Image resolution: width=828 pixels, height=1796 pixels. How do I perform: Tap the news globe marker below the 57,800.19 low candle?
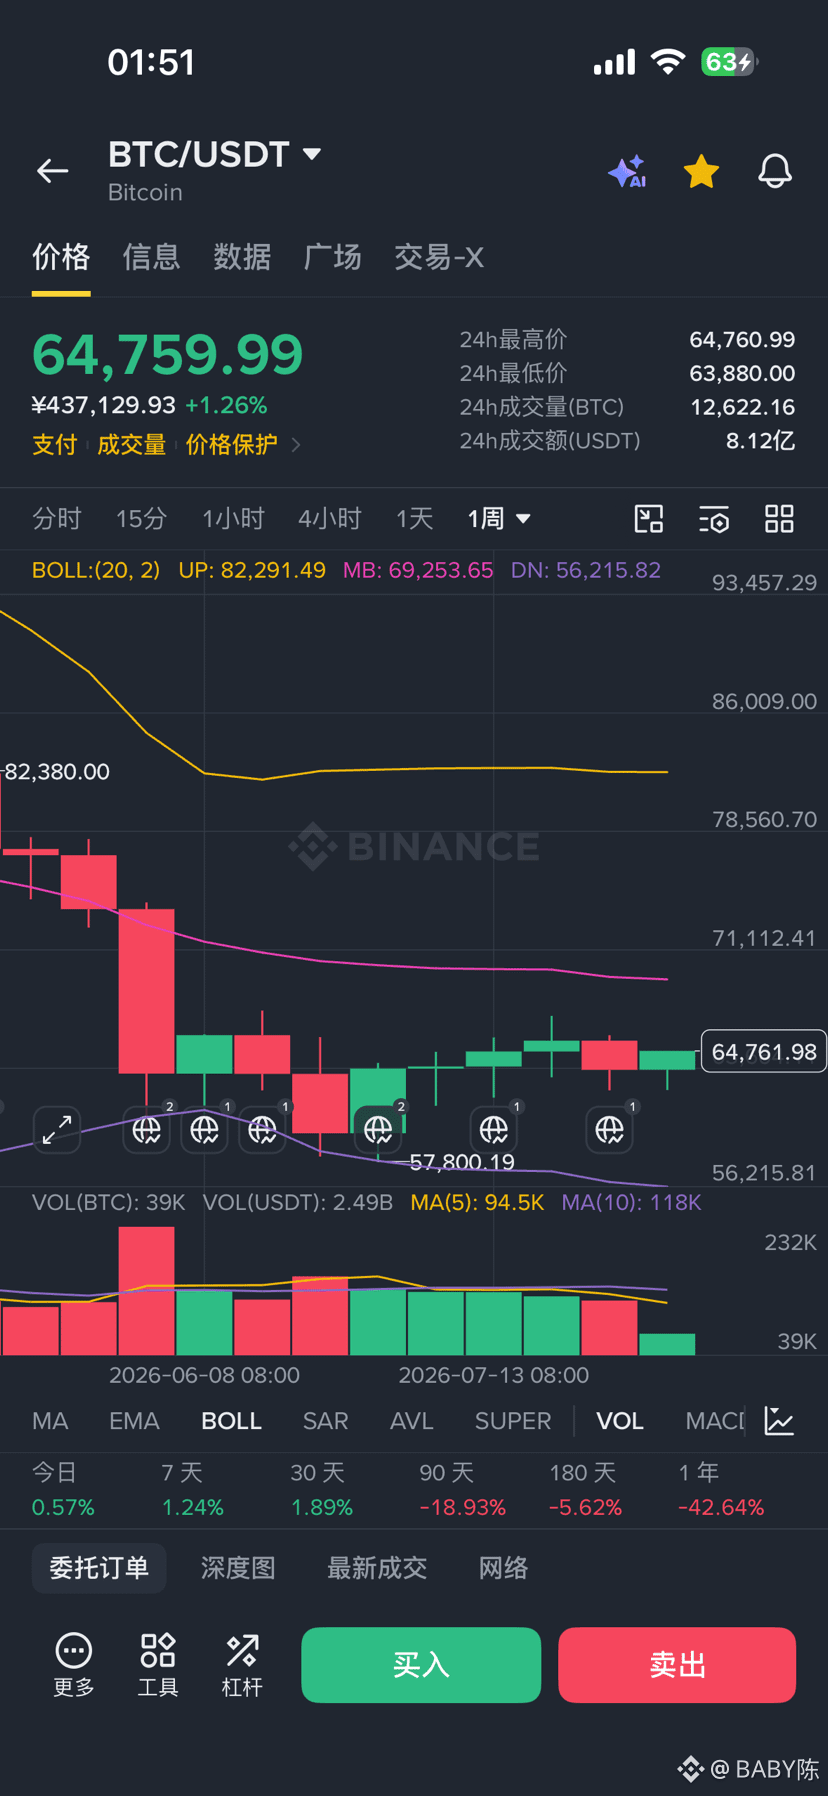(x=378, y=1129)
